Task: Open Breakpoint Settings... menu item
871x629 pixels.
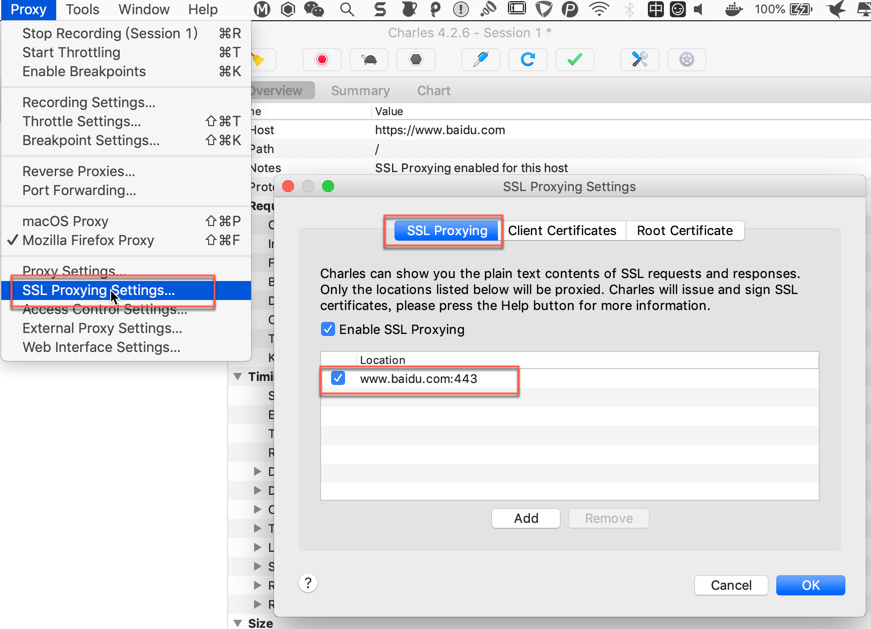Action: tap(126, 140)
